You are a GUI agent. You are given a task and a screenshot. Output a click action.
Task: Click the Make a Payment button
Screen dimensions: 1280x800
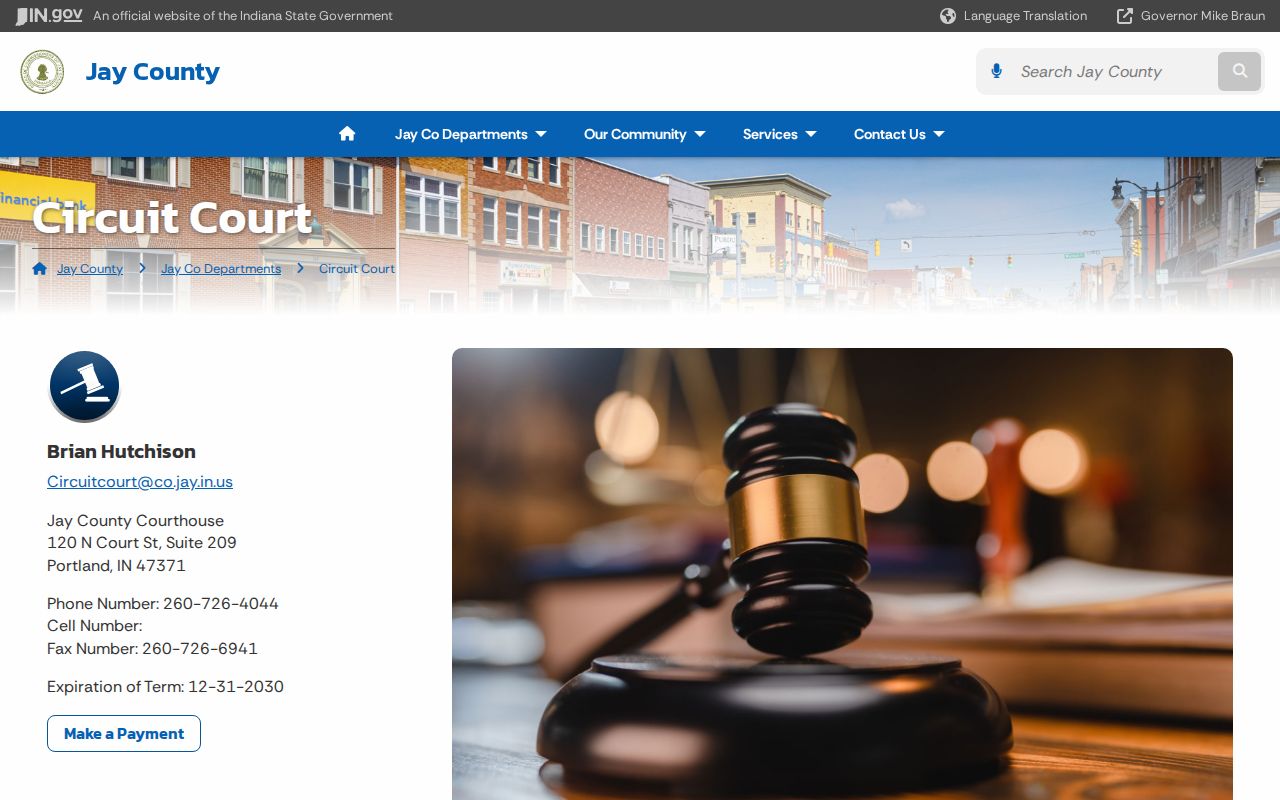pos(124,733)
